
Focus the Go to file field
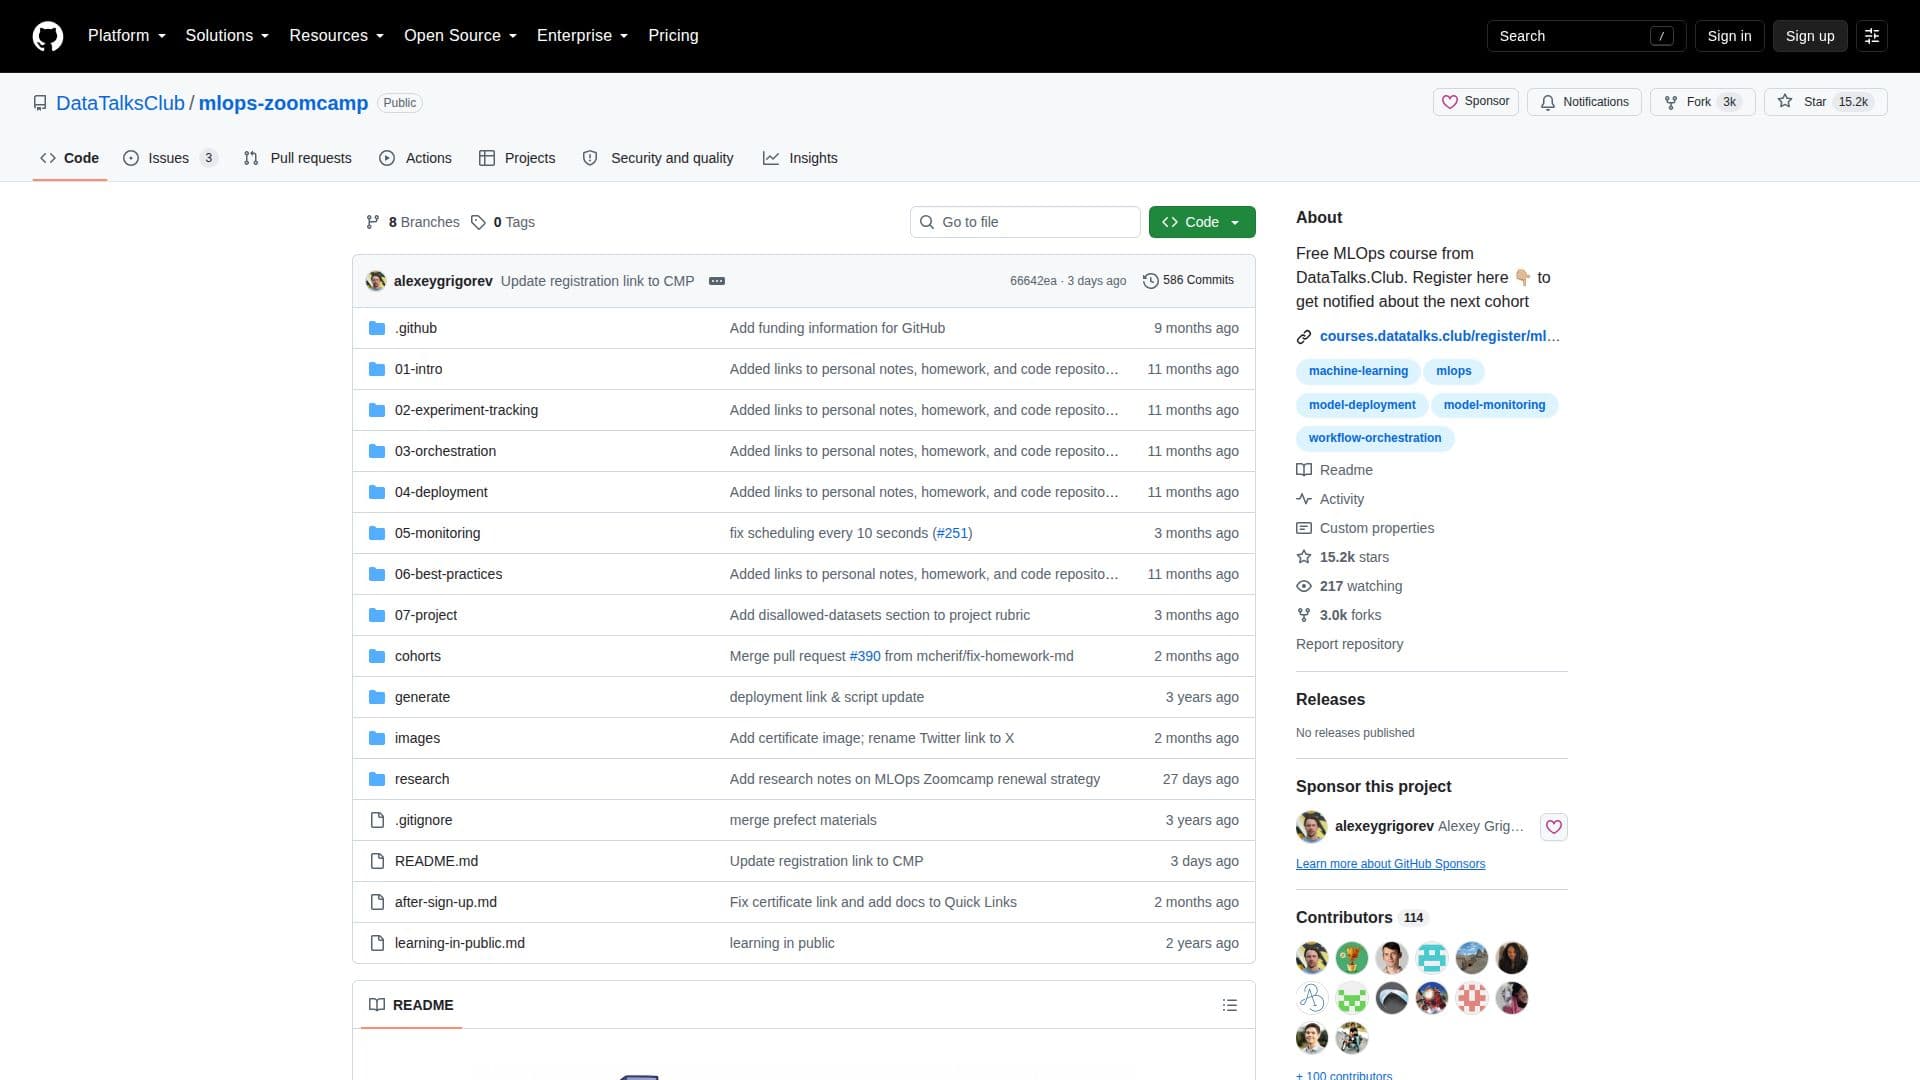tap(1025, 222)
